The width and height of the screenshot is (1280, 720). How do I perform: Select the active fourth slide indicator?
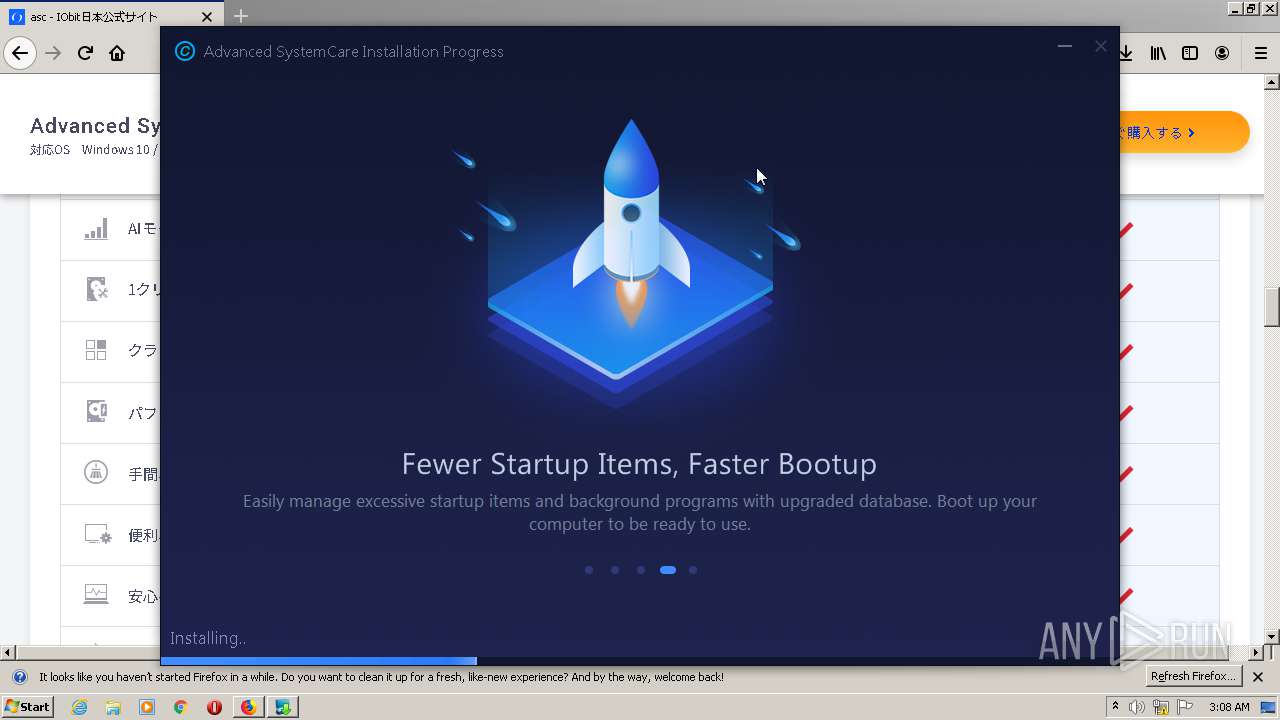click(668, 570)
